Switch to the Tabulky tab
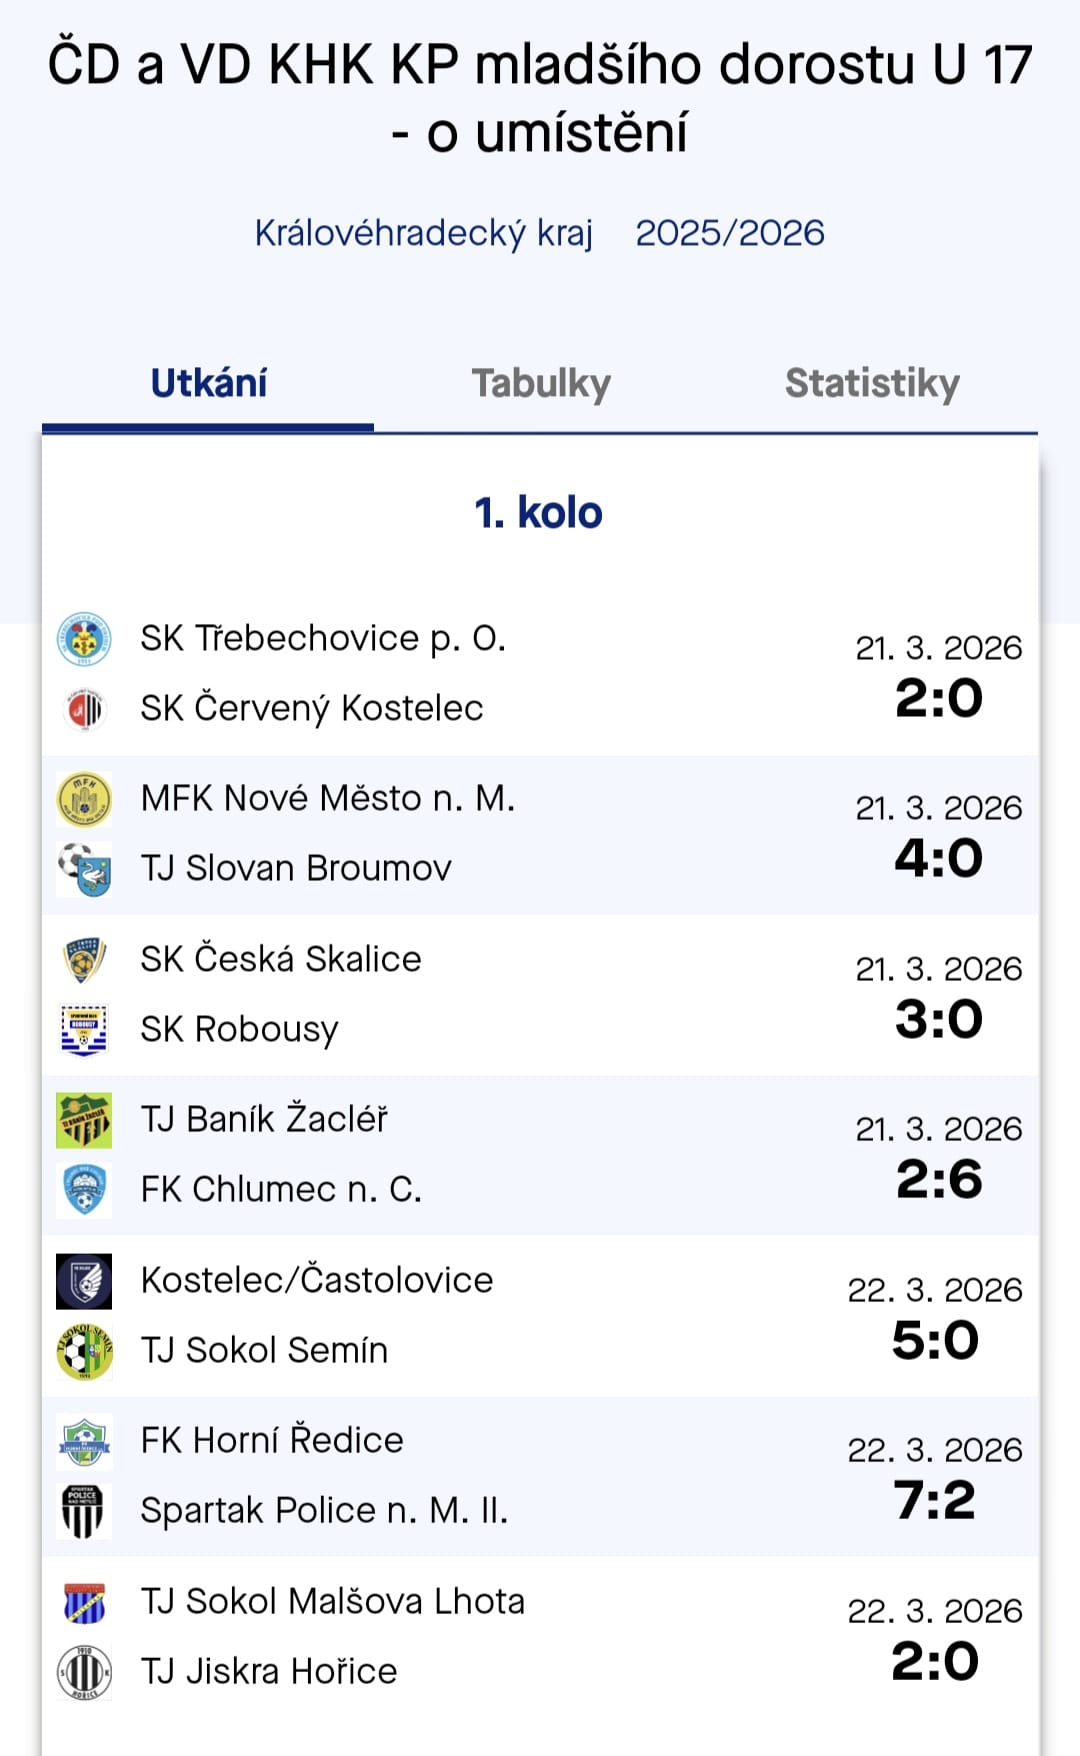The image size is (1080, 1756). tap(541, 384)
